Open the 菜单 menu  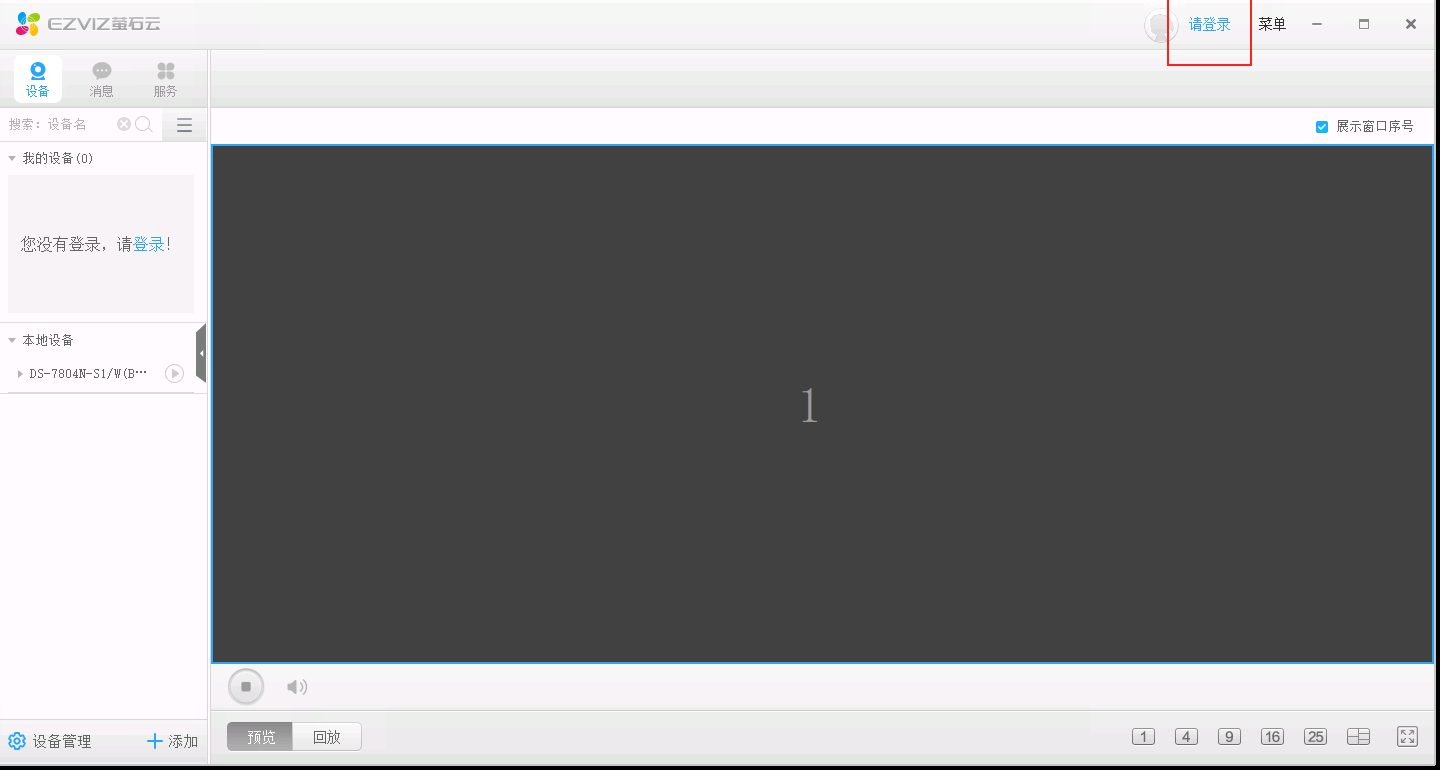coord(1272,25)
